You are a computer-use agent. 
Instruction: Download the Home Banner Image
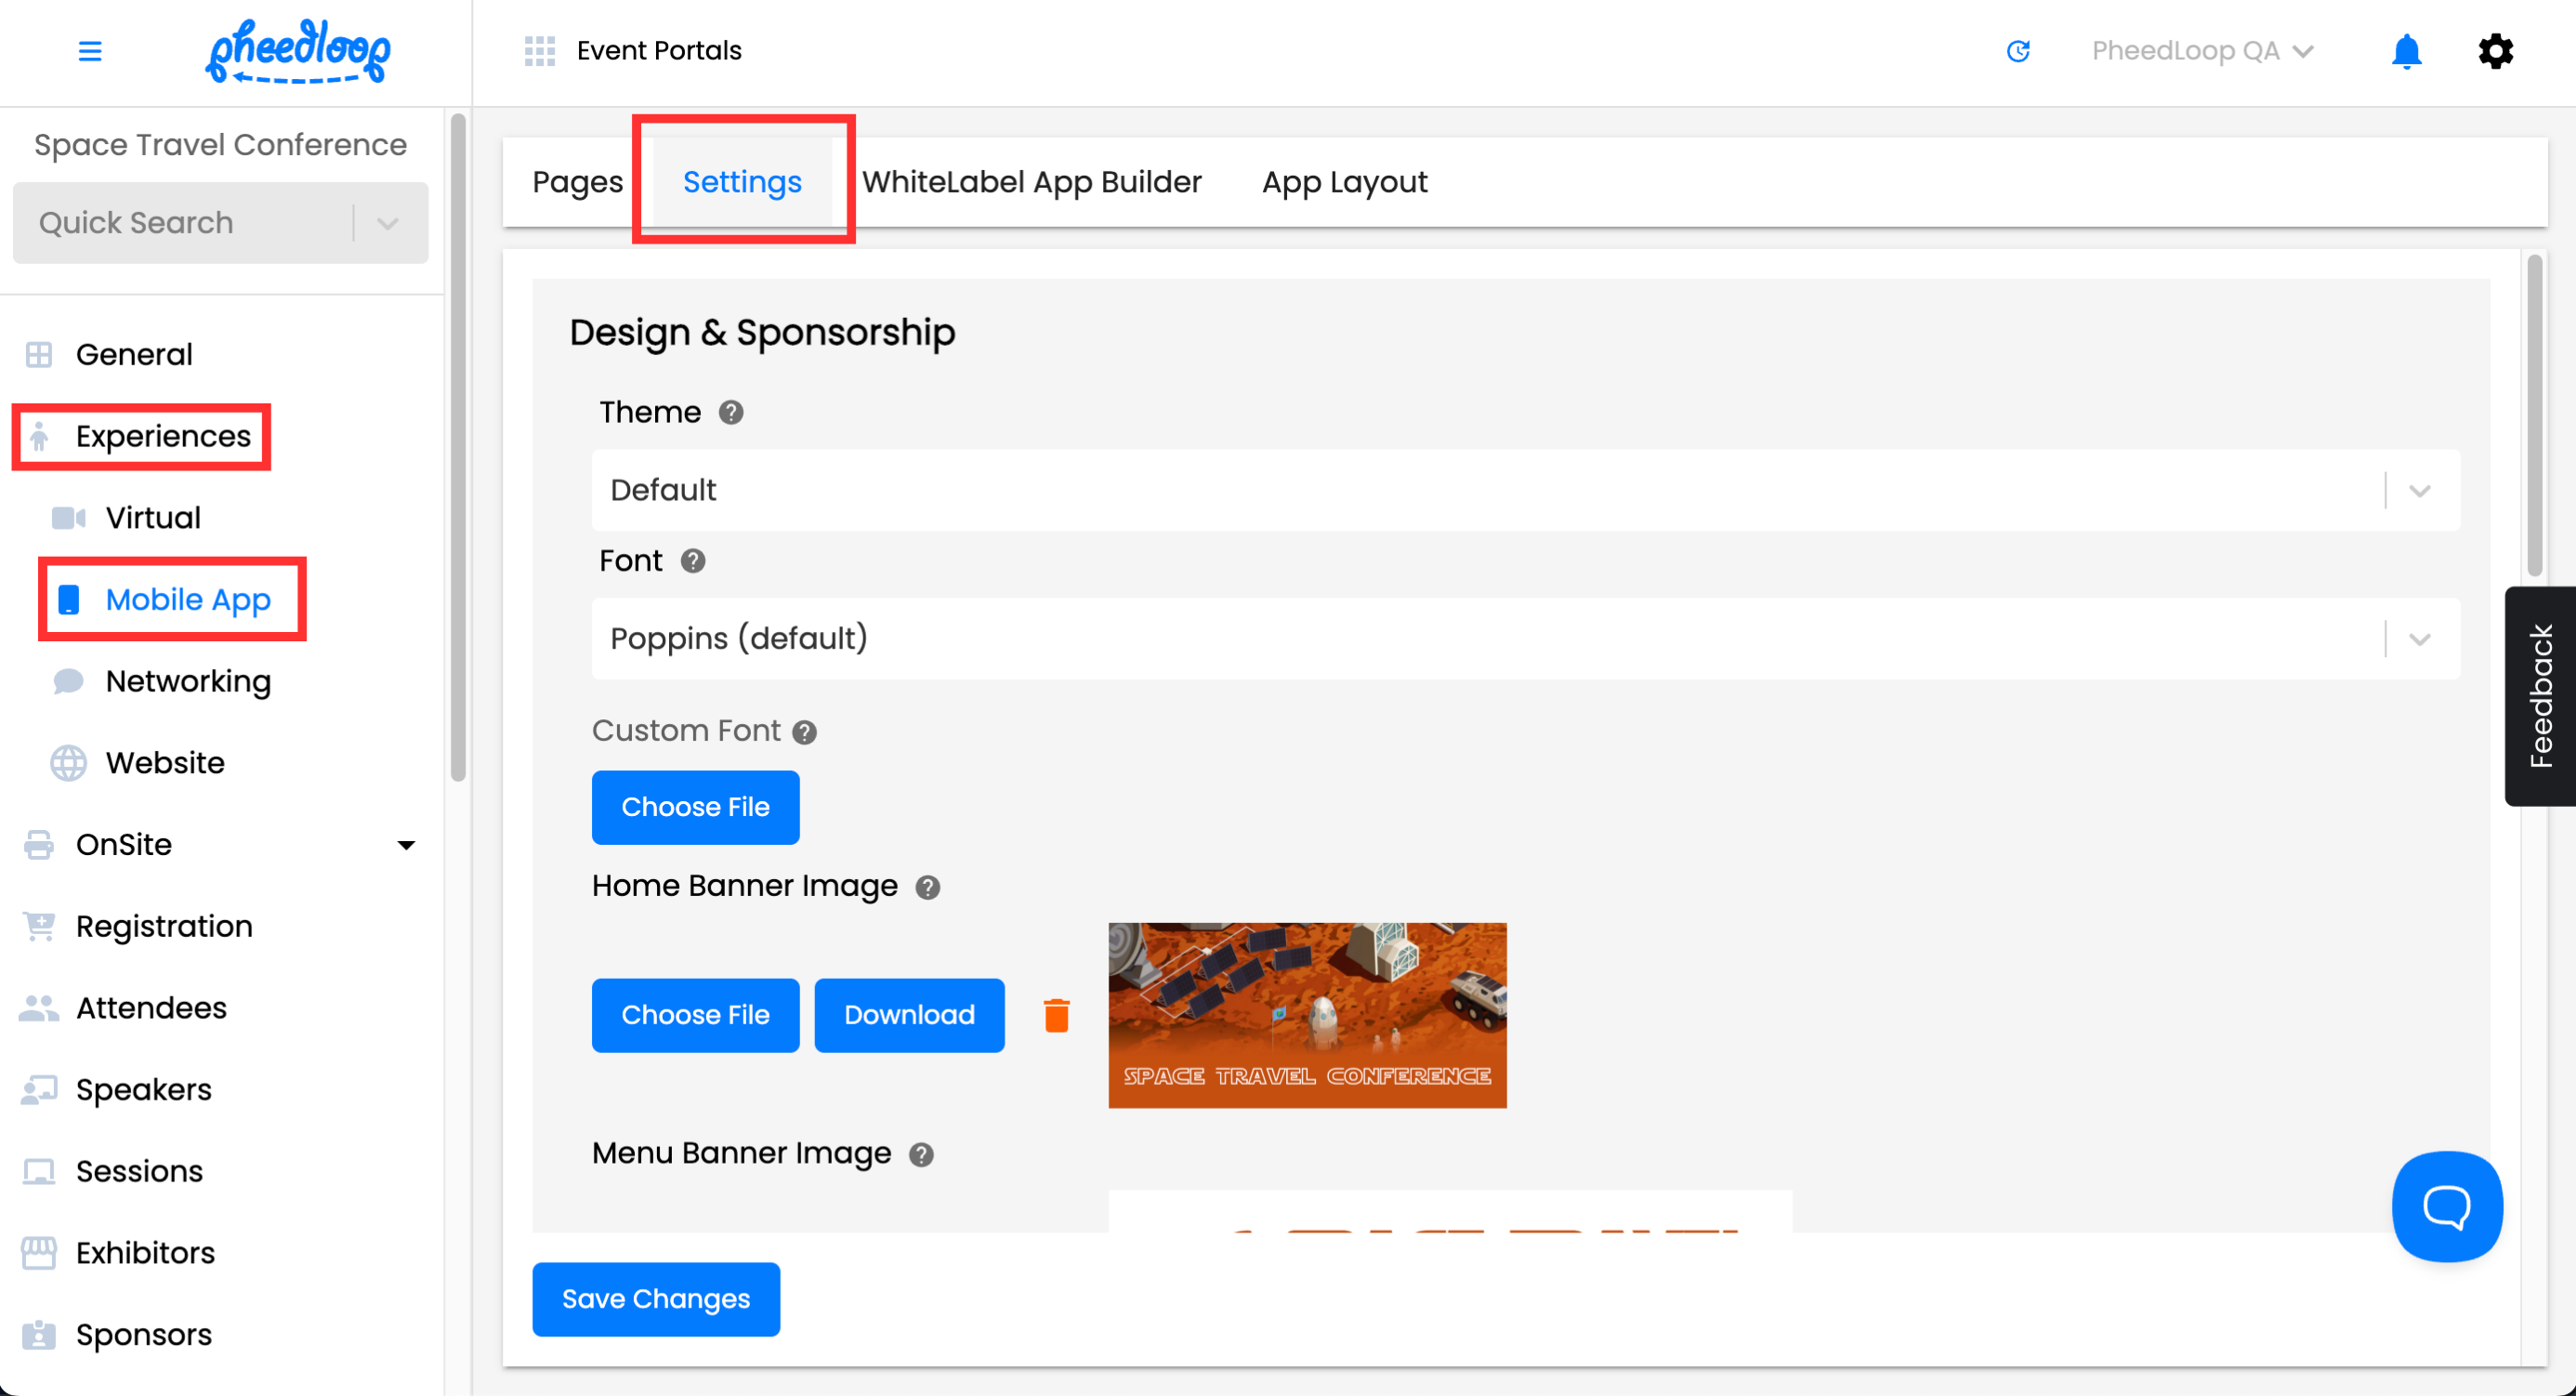point(908,1015)
